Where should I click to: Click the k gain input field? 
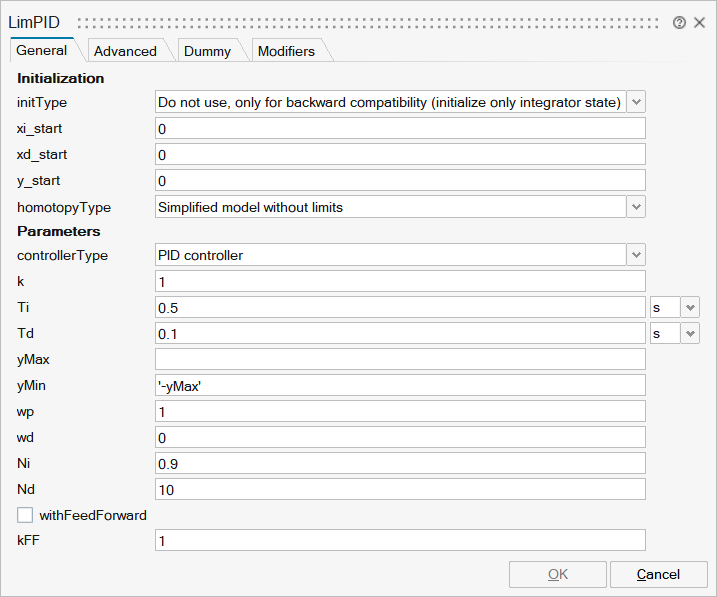click(x=400, y=282)
